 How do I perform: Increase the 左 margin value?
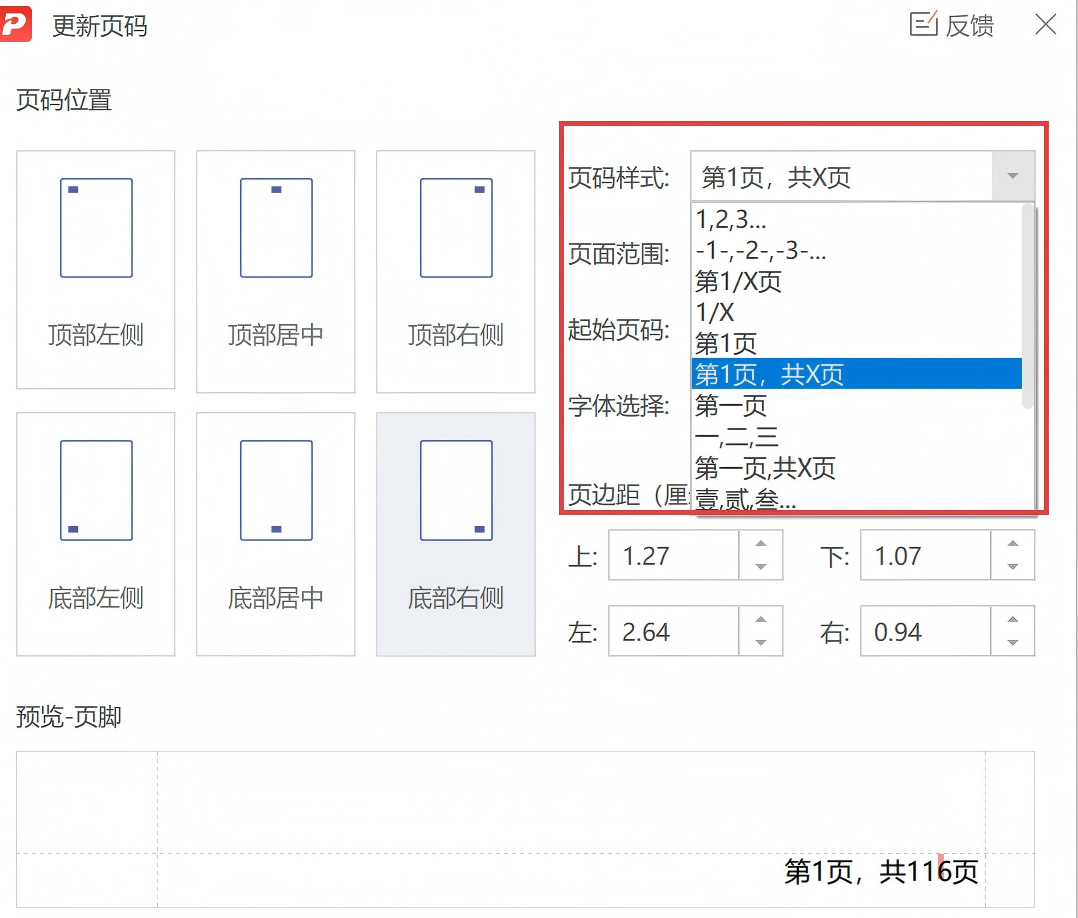pos(760,619)
